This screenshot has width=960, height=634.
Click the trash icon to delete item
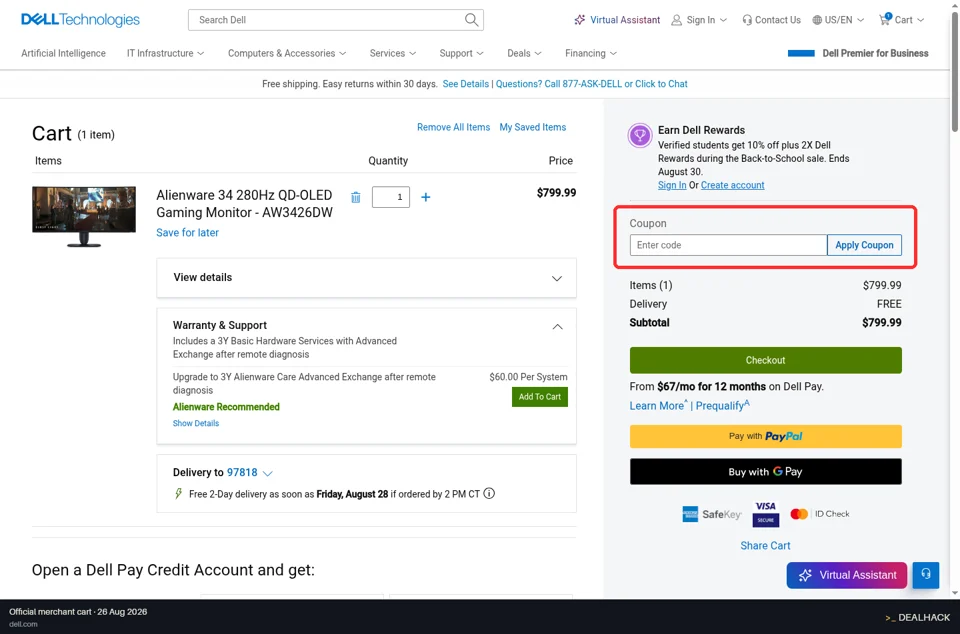pos(356,197)
